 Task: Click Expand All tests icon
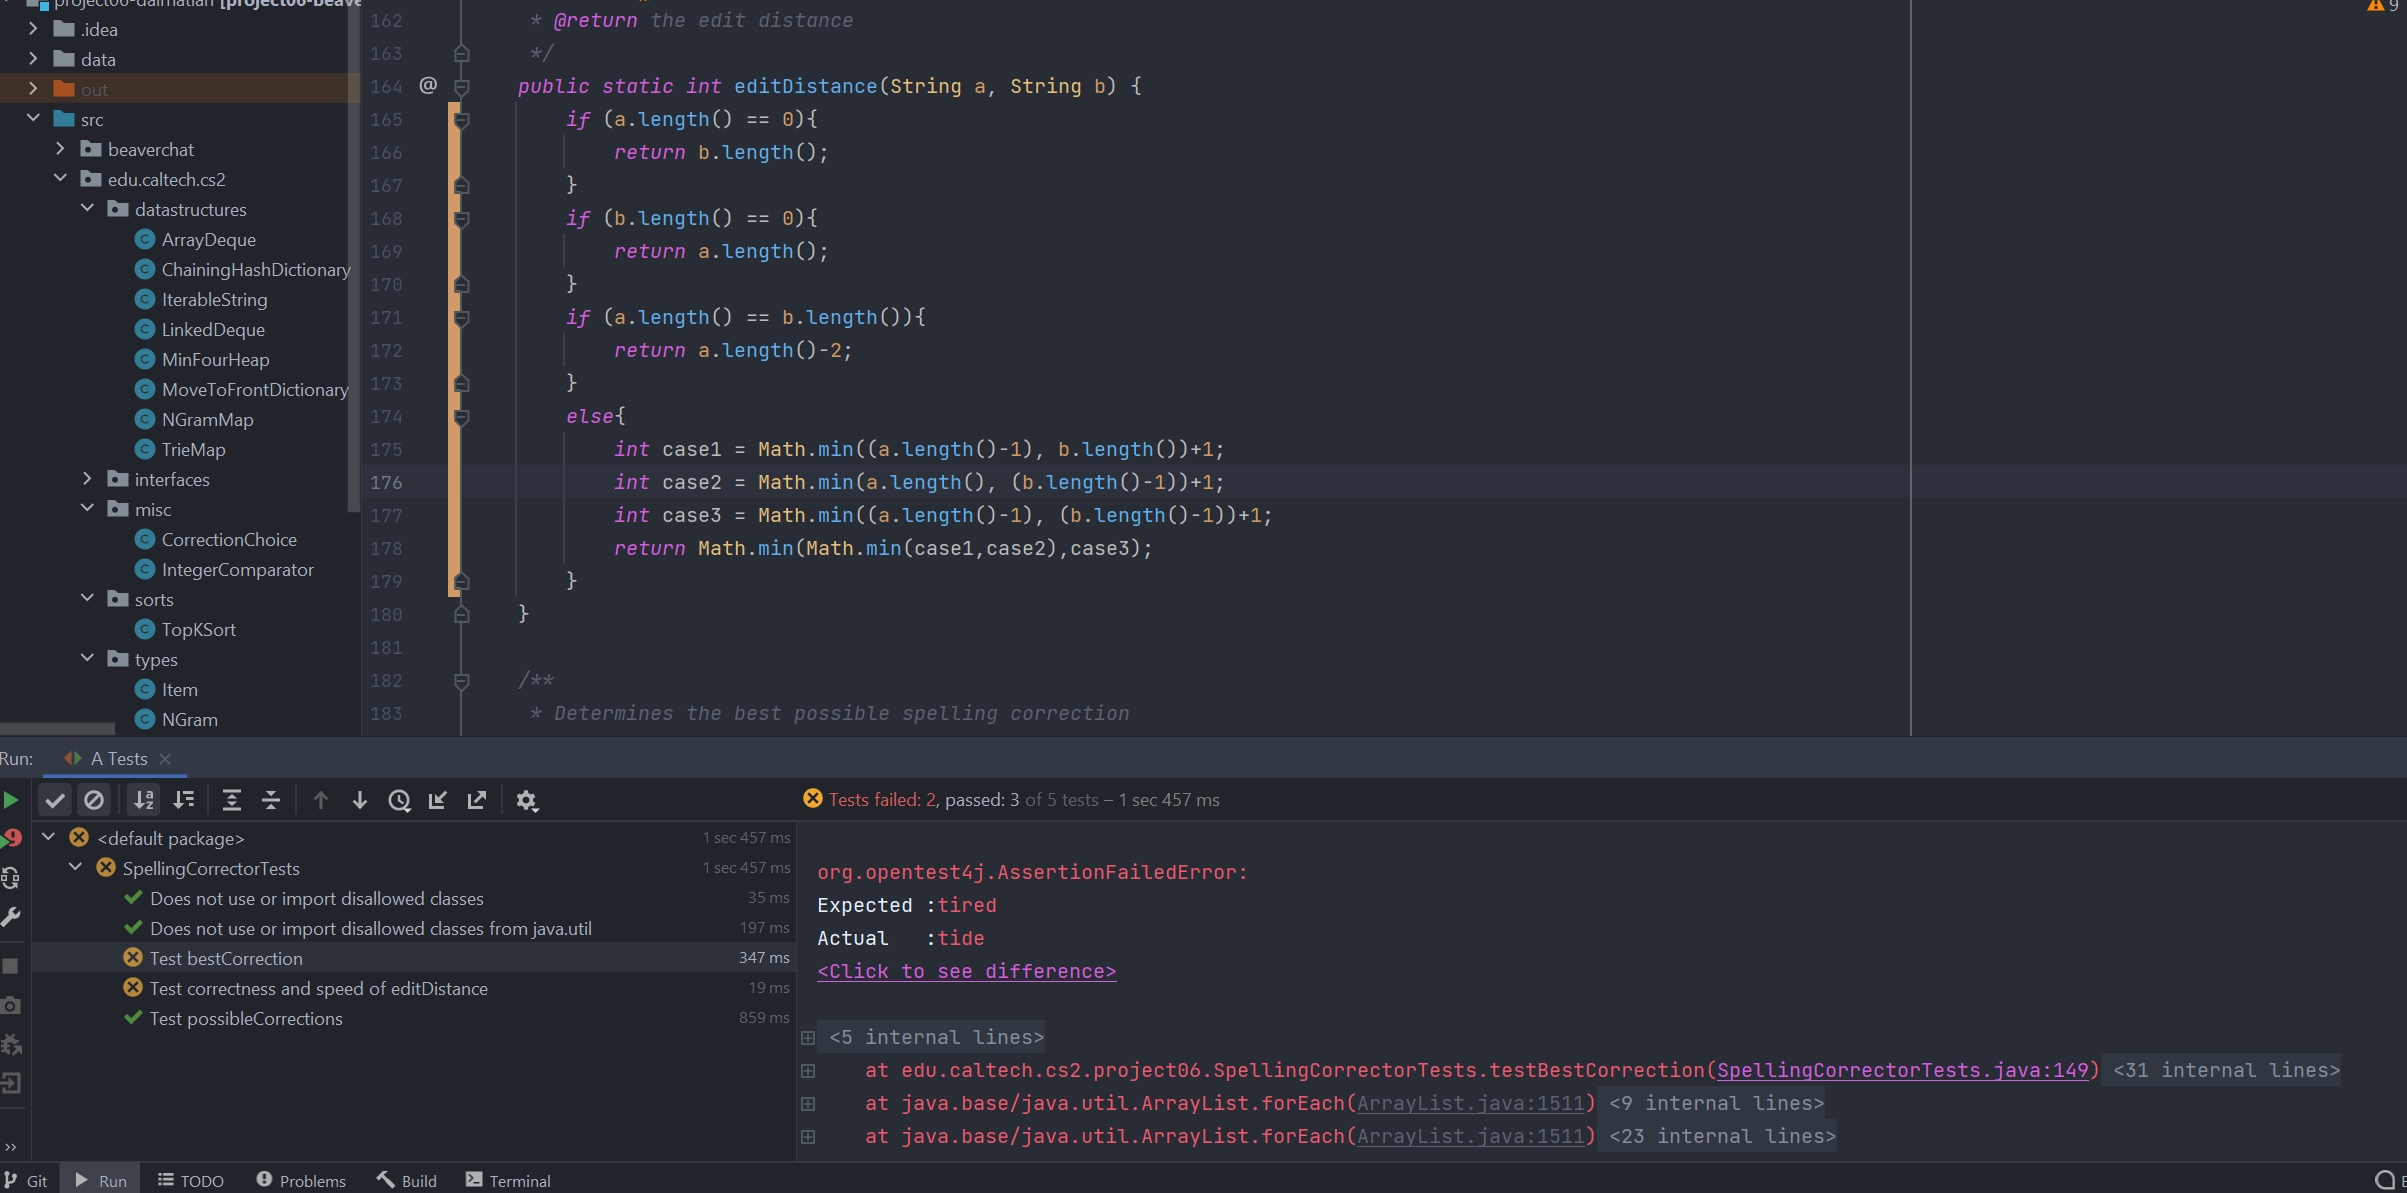click(232, 800)
